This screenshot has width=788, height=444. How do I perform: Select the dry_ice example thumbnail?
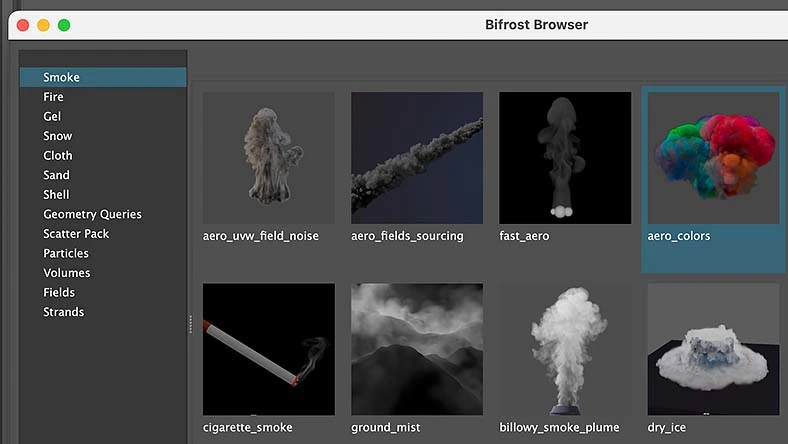pos(713,349)
